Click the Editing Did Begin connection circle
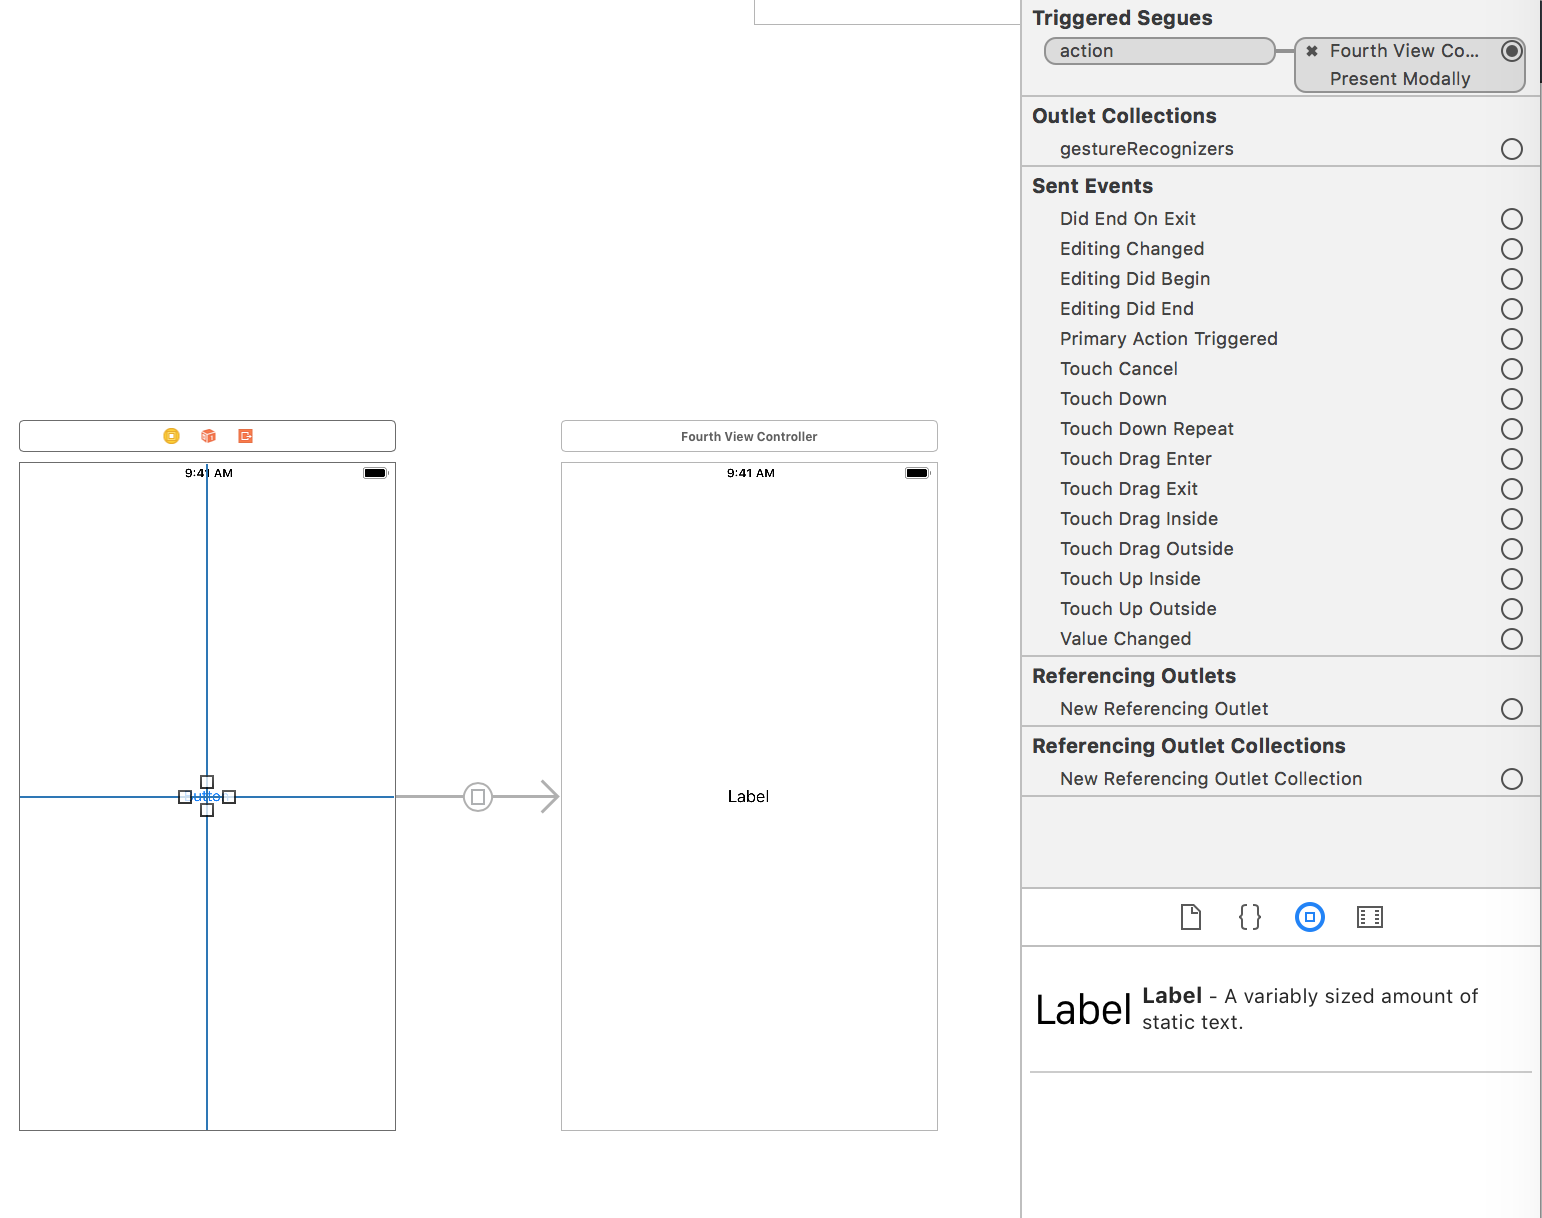Viewport: 1542px width, 1218px height. click(x=1511, y=279)
